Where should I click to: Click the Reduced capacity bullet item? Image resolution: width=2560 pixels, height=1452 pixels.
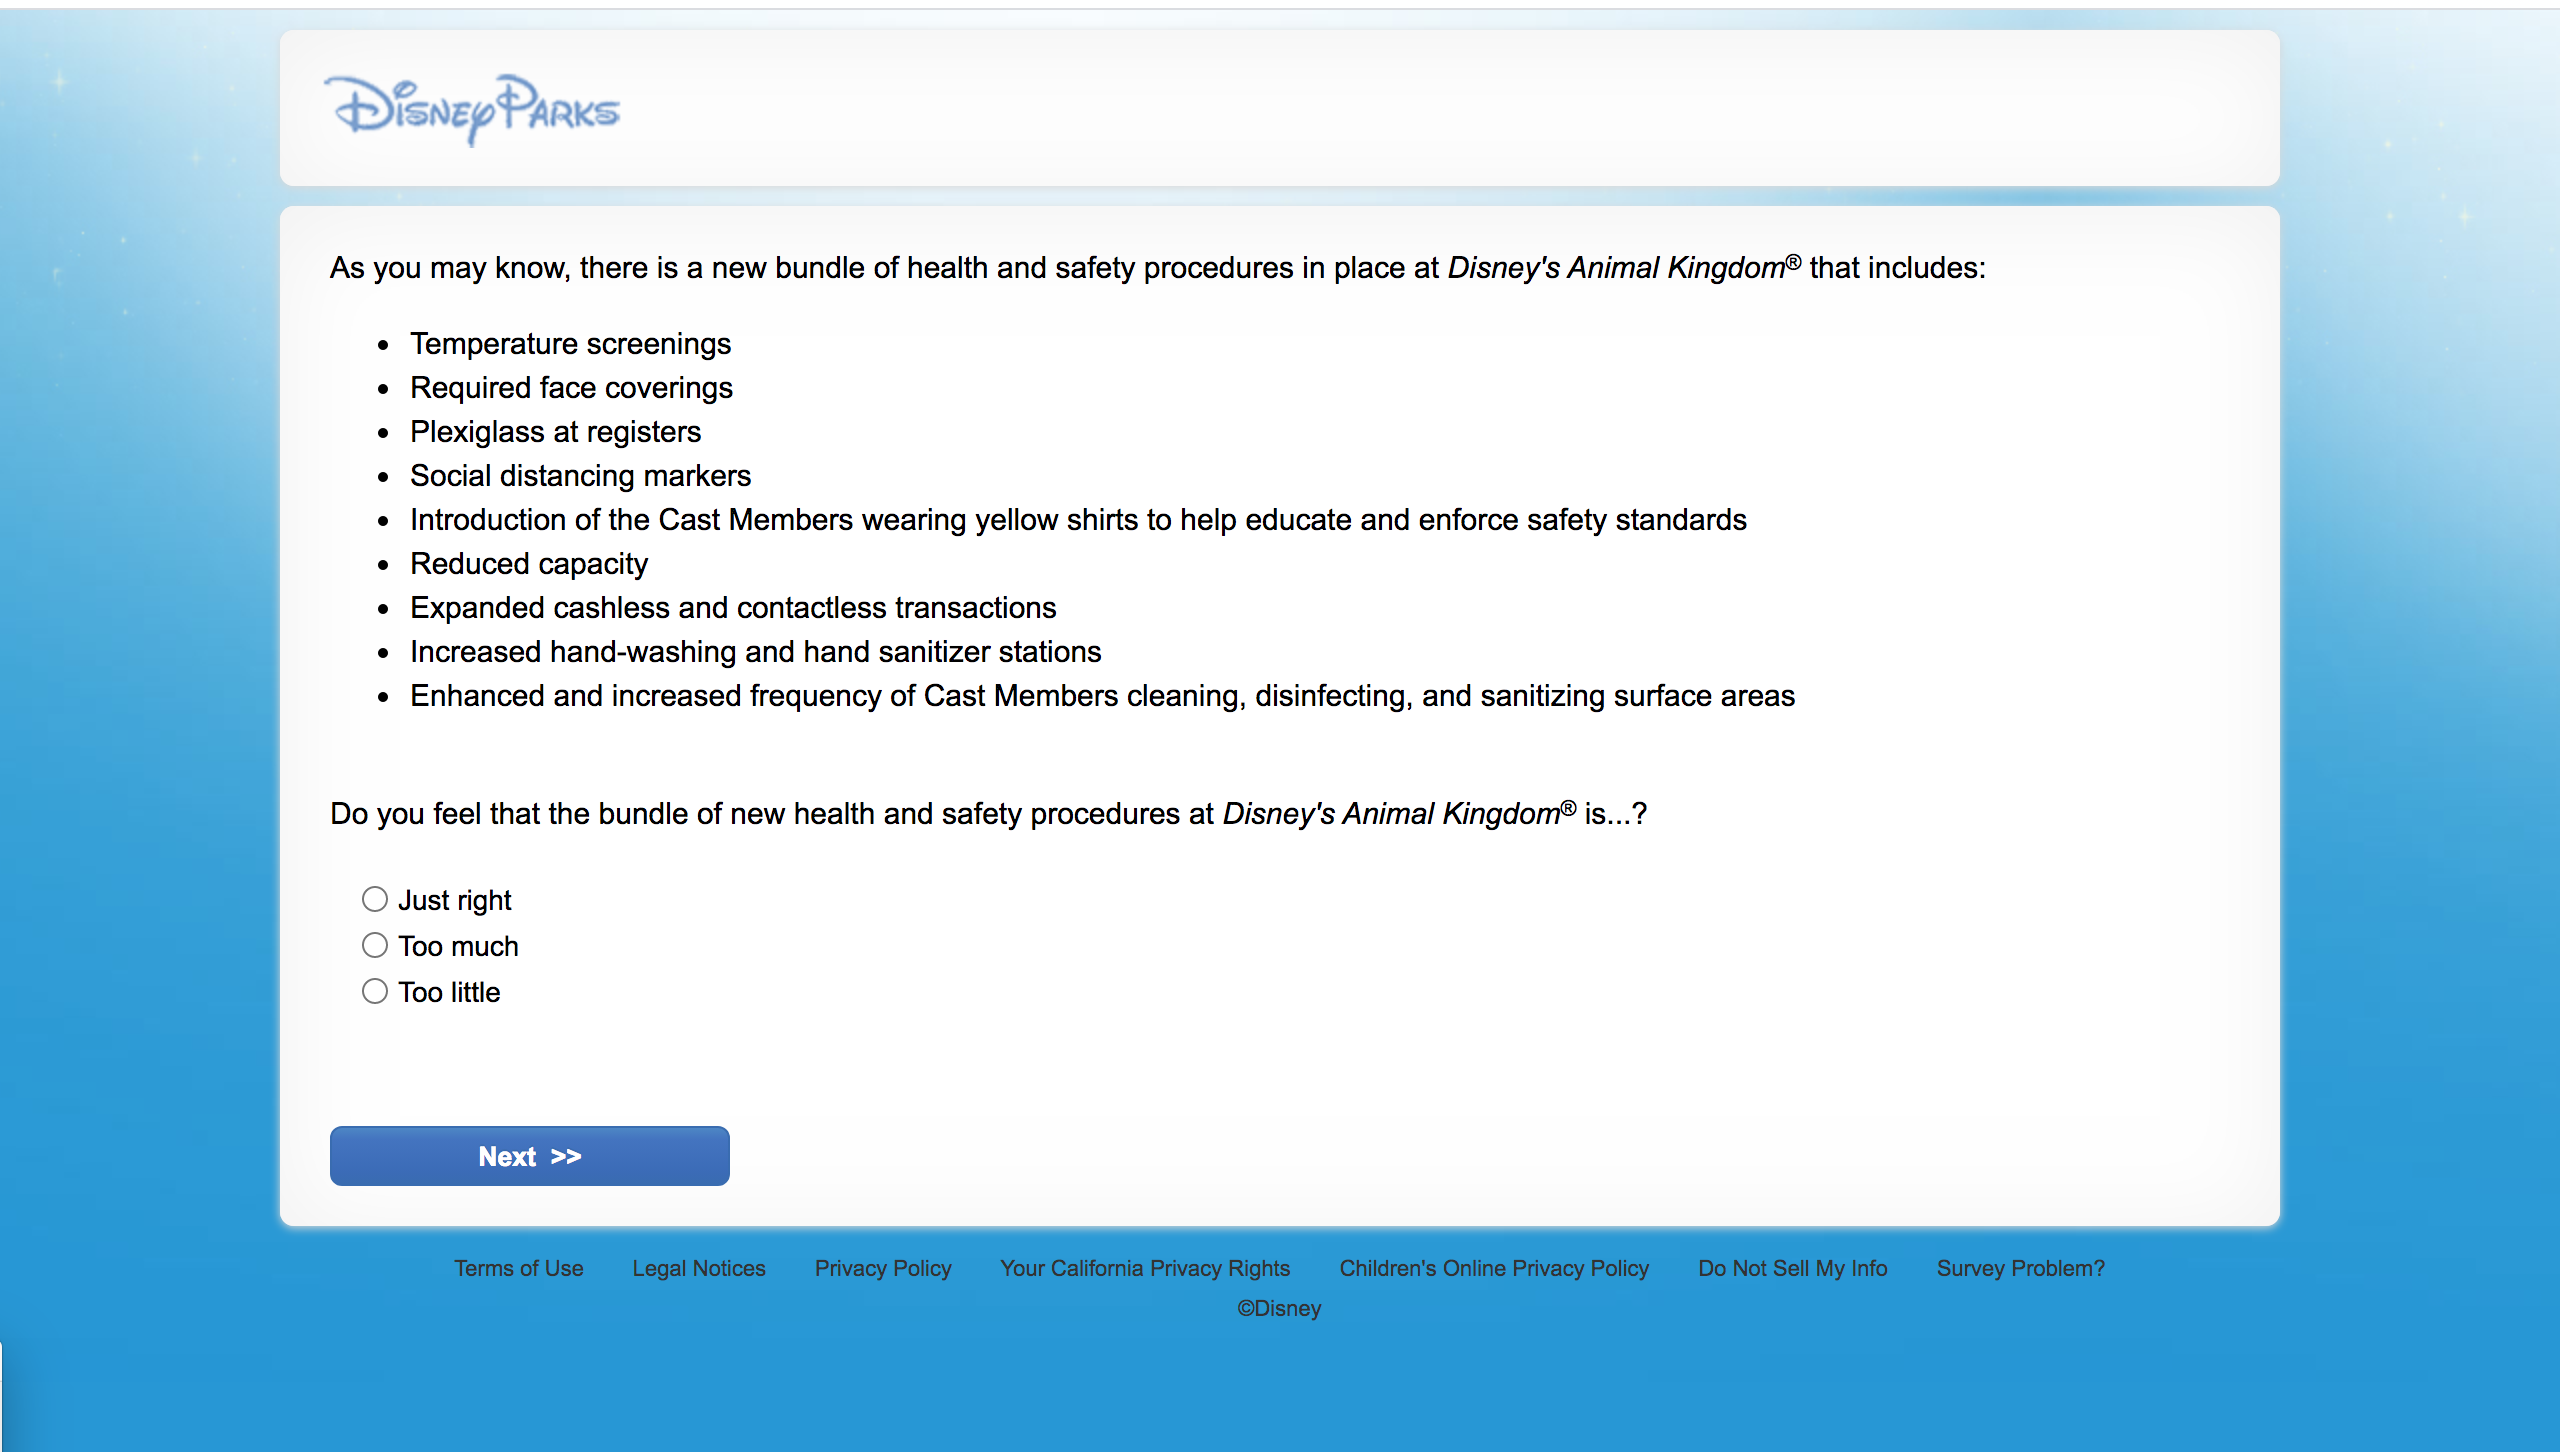(528, 564)
